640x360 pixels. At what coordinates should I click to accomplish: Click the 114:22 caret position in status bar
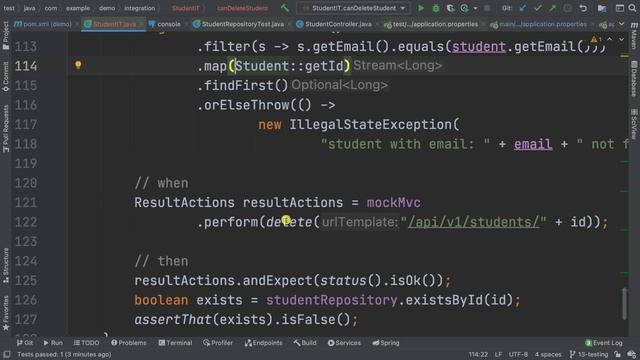[x=478, y=354]
